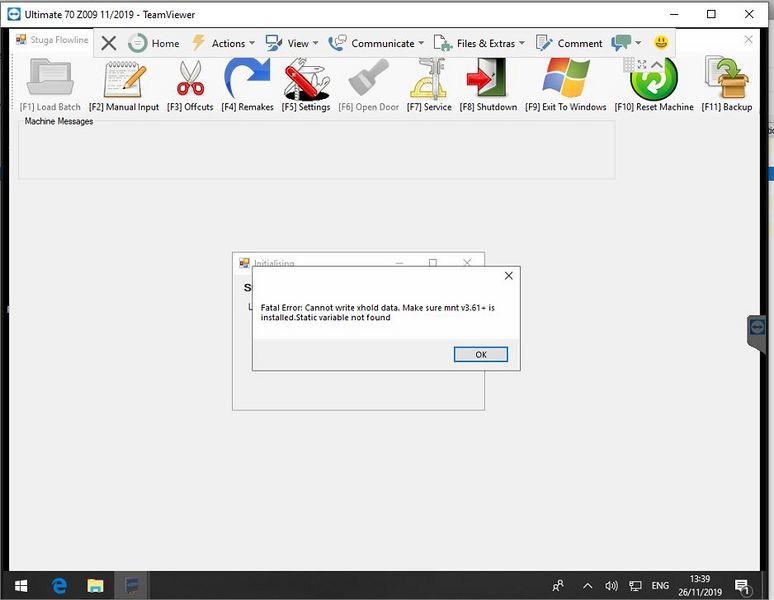Click F10 Reset Machine green icon

[x=654, y=79]
